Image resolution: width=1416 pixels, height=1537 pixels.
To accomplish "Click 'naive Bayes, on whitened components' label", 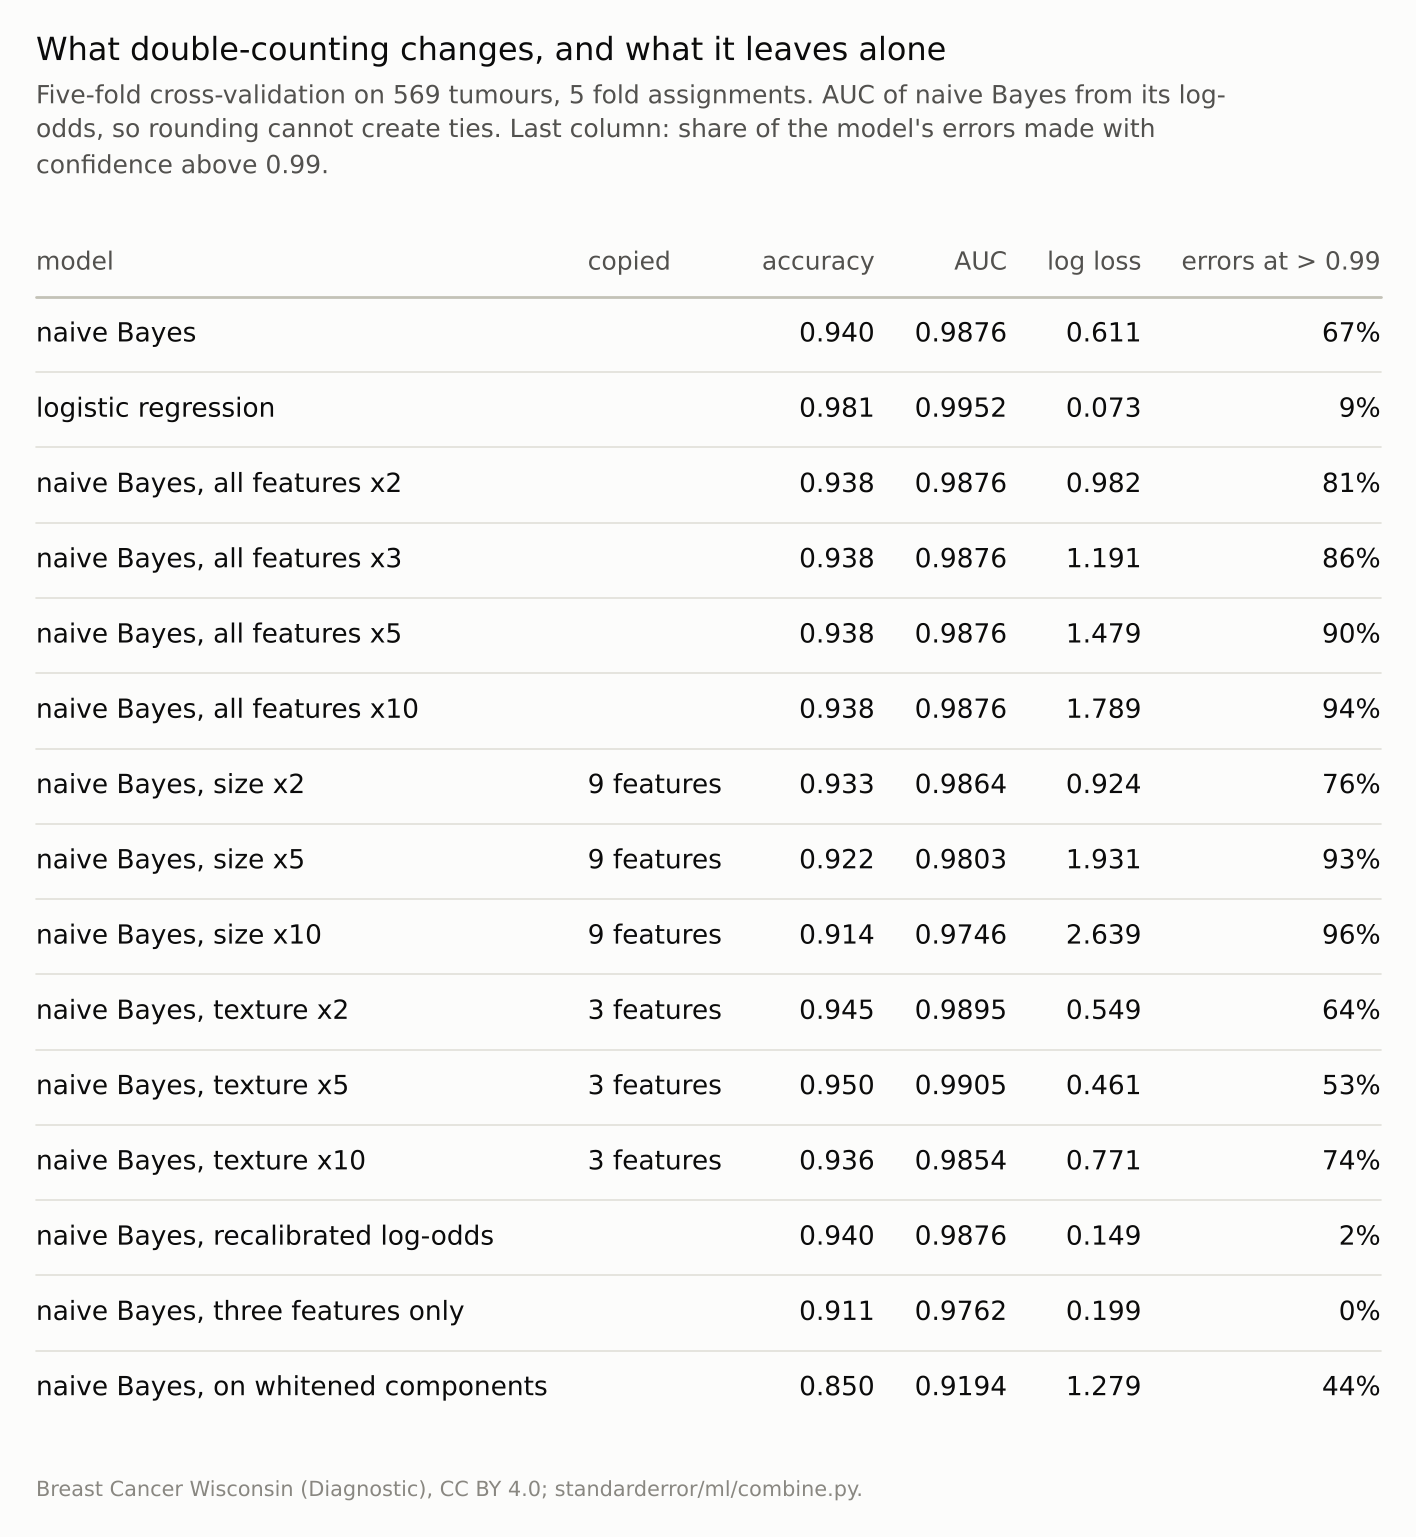I will 292,1386.
